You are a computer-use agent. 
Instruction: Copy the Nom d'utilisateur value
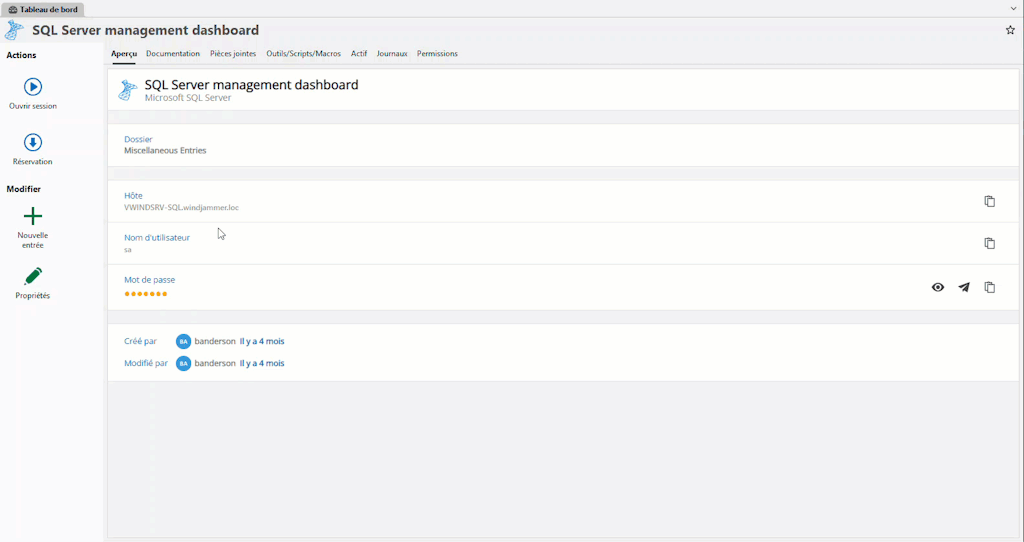pos(989,243)
